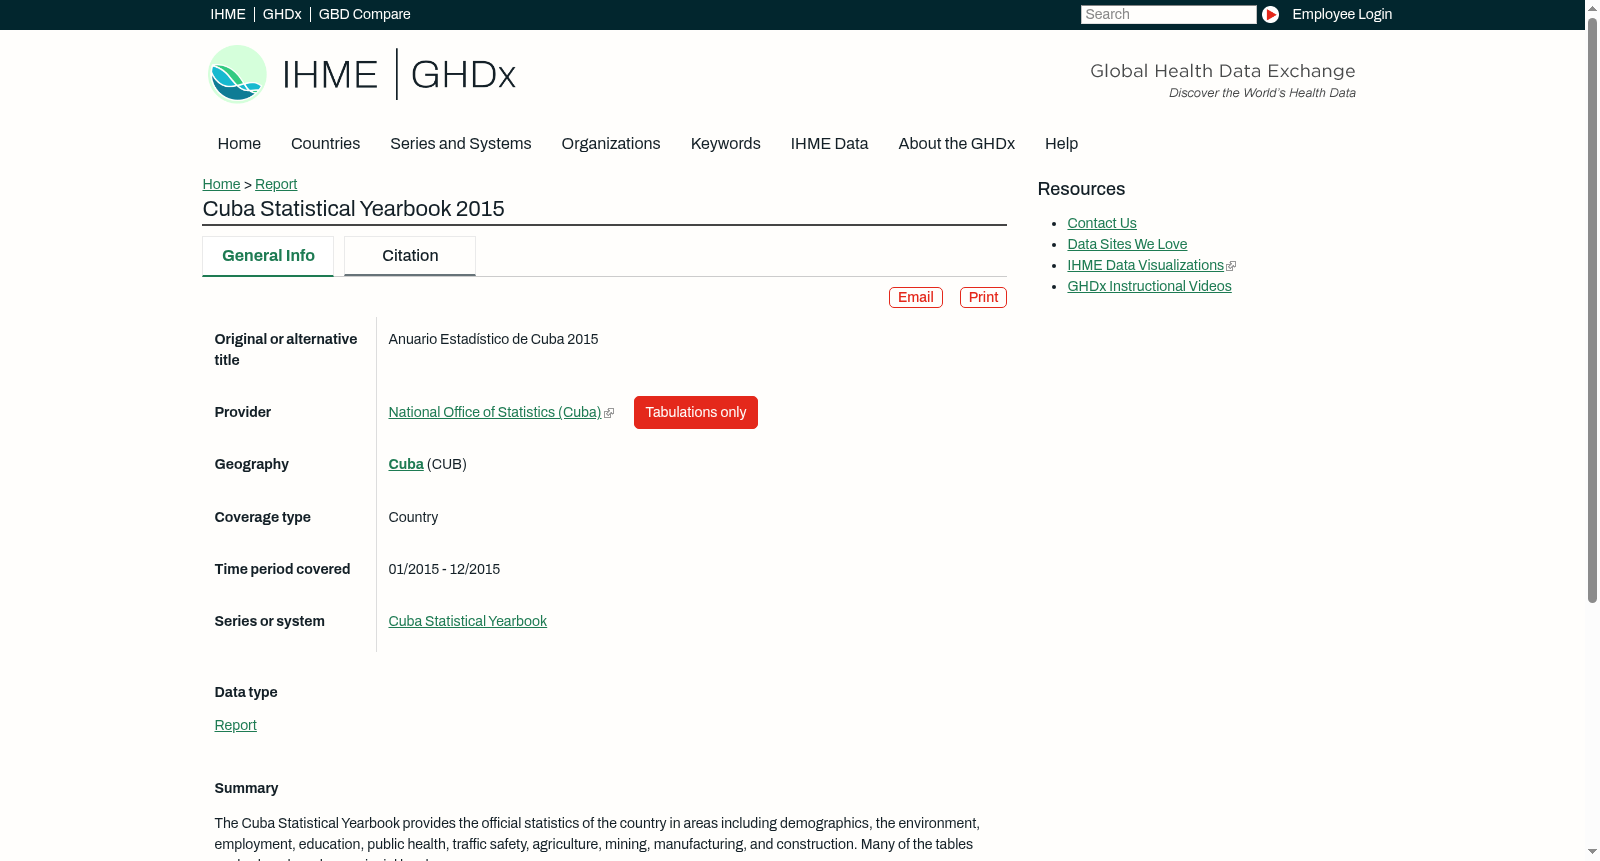Open Series and Systems menu item
Screen dimensions: 1600x861
[x=460, y=144]
